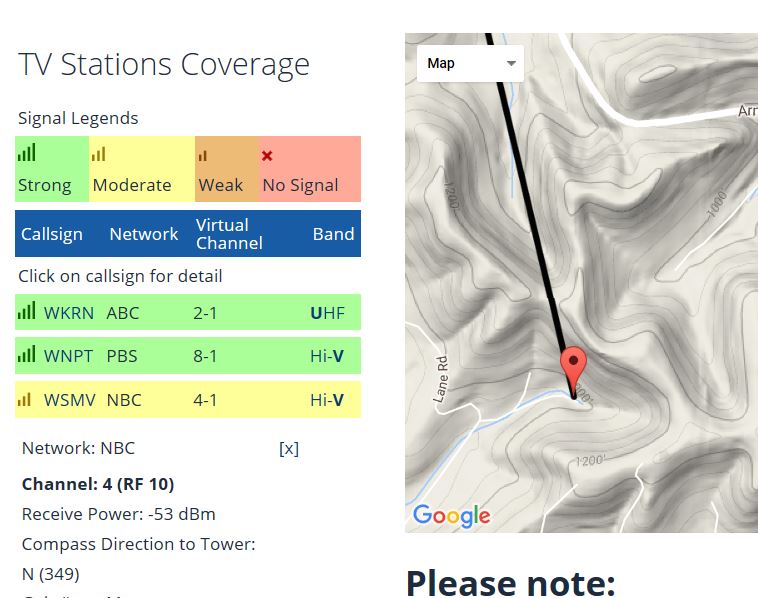Viewport: 758px width, 598px height.
Task: Click the weak signal bars icon in legend
Action: click(x=203, y=155)
